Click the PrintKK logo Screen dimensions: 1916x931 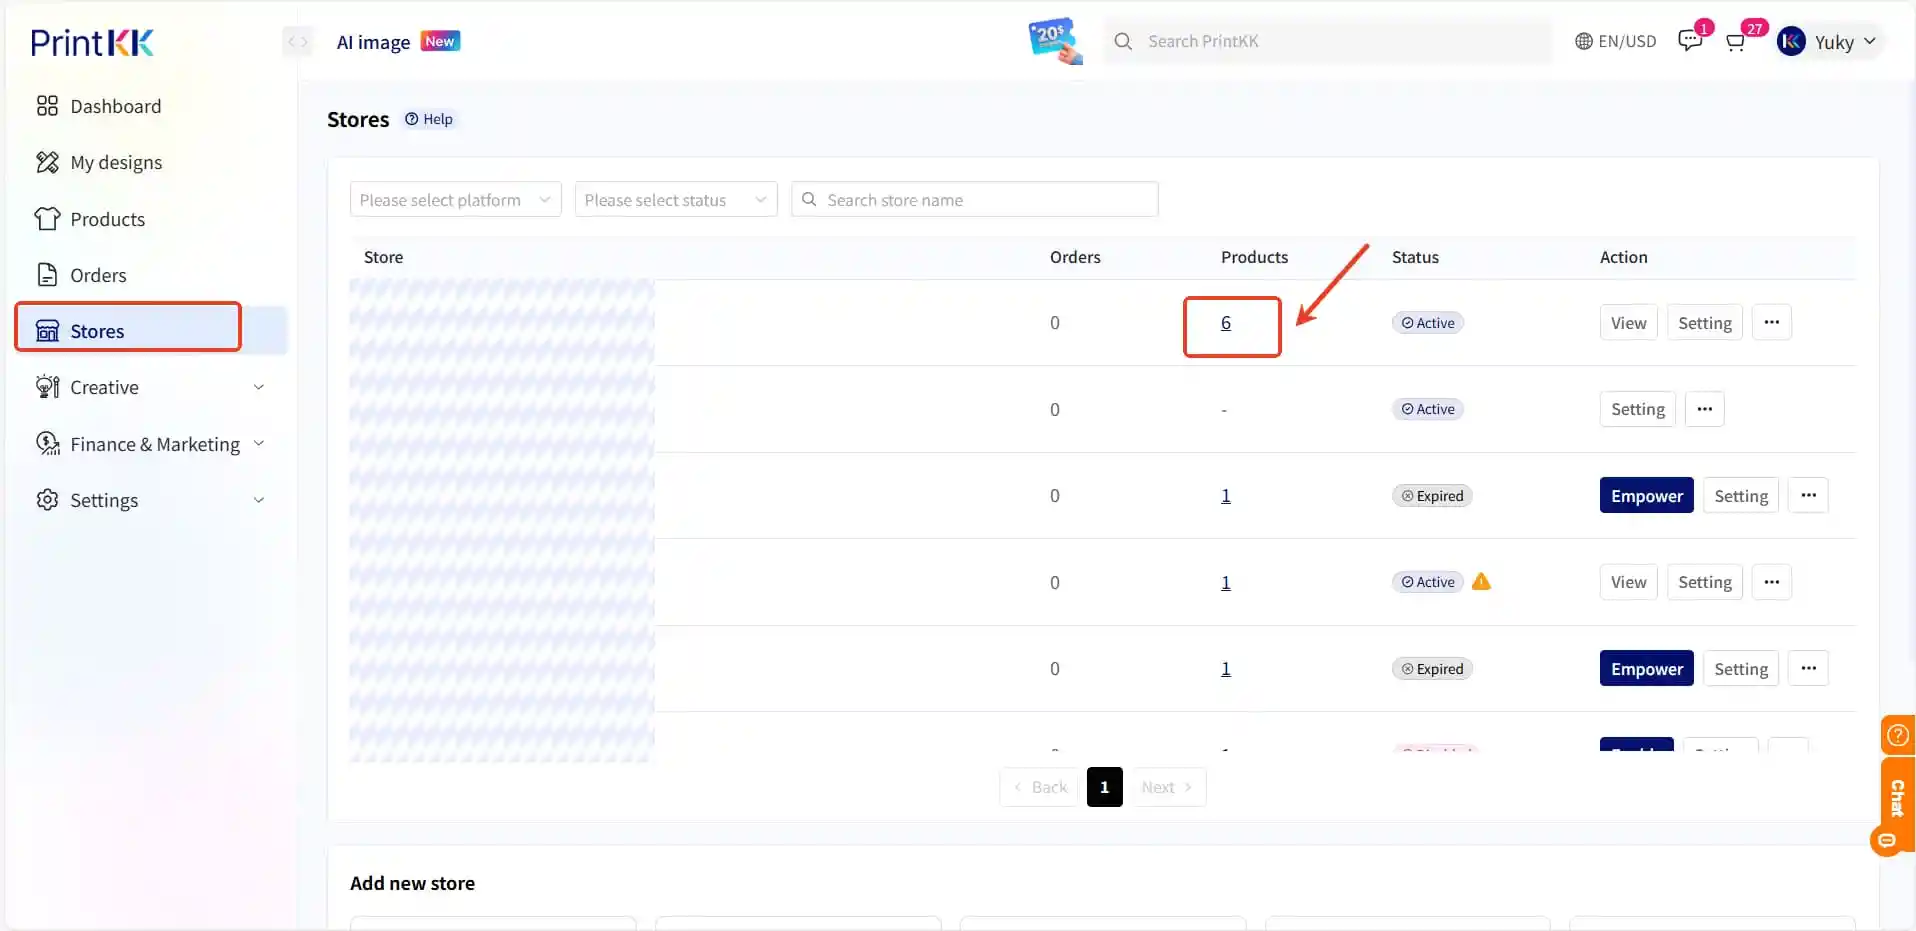(91, 41)
